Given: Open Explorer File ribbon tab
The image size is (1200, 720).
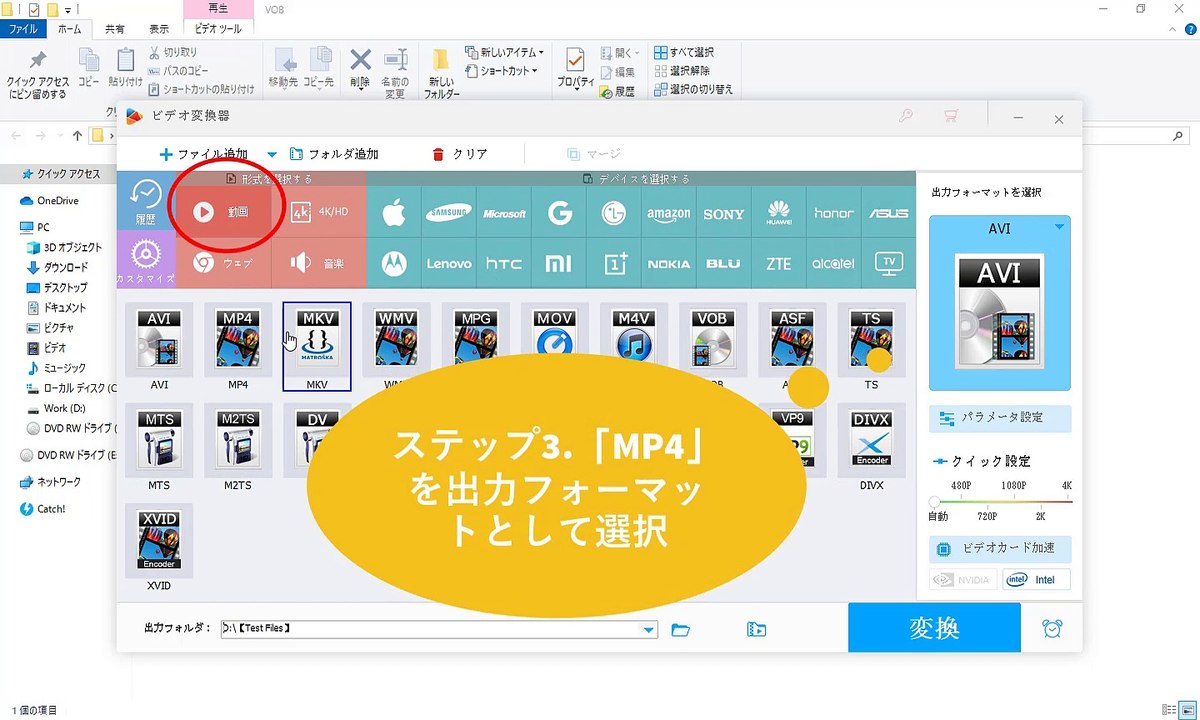Looking at the screenshot, I should point(22,30).
